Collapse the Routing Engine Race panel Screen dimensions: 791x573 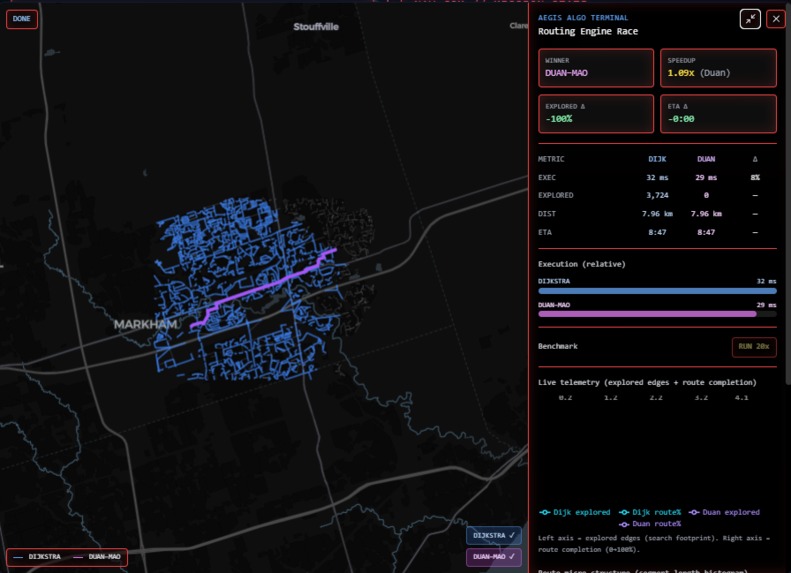click(x=750, y=19)
